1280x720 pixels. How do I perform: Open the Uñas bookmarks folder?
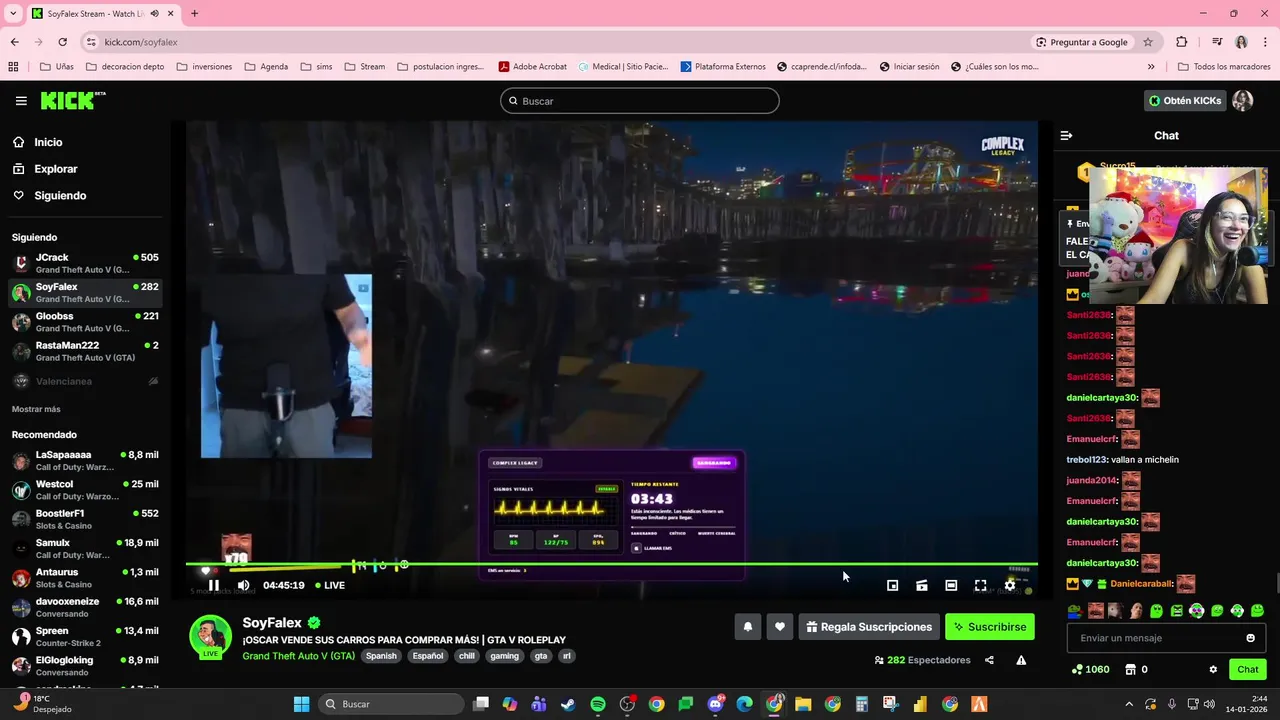click(57, 67)
